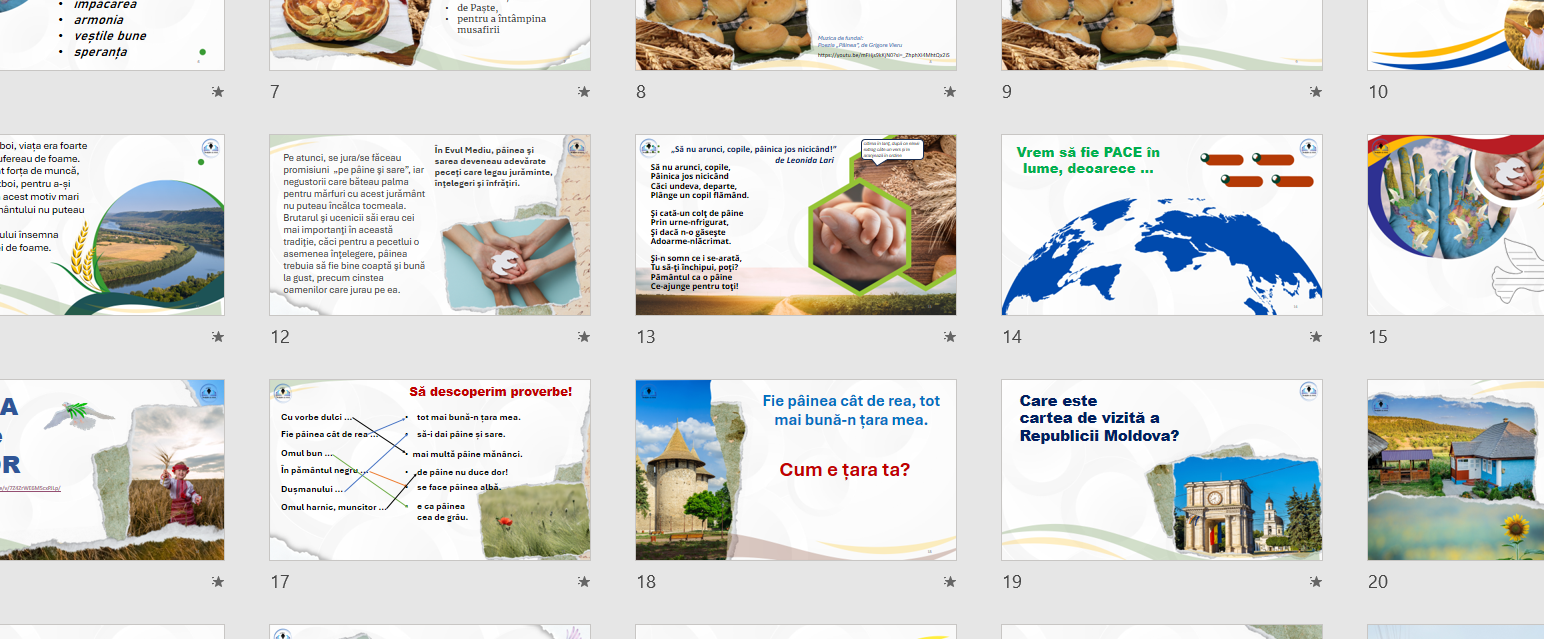Select slide 12 about bread and salt oaths
The height and width of the screenshot is (639, 1544).
[429, 225]
